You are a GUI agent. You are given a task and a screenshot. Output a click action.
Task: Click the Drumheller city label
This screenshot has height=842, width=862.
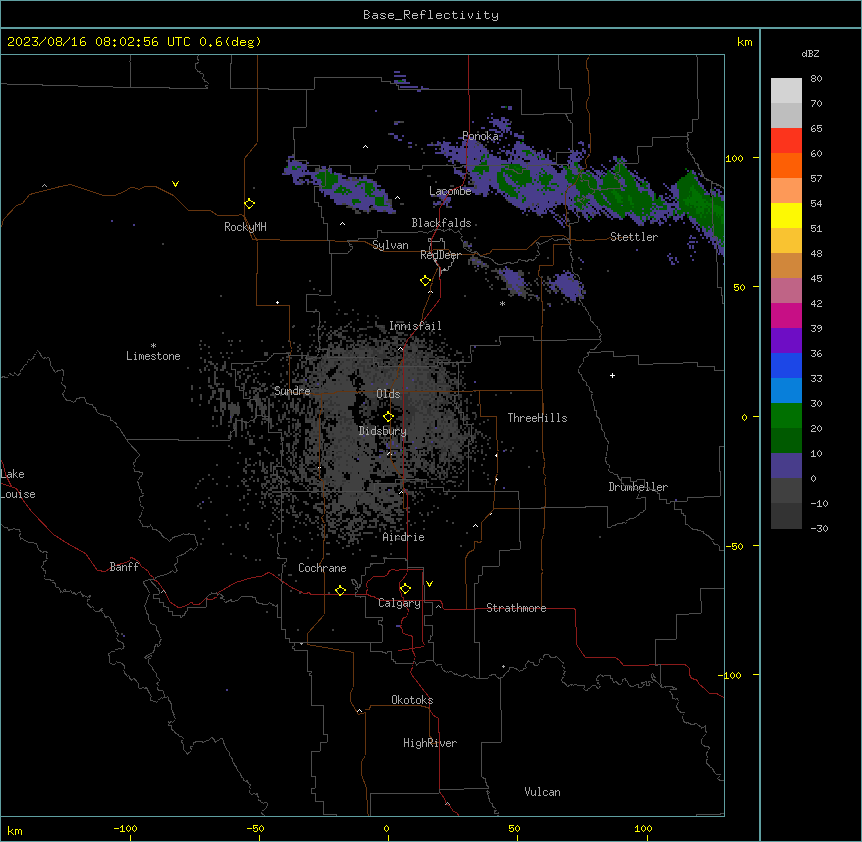638,487
